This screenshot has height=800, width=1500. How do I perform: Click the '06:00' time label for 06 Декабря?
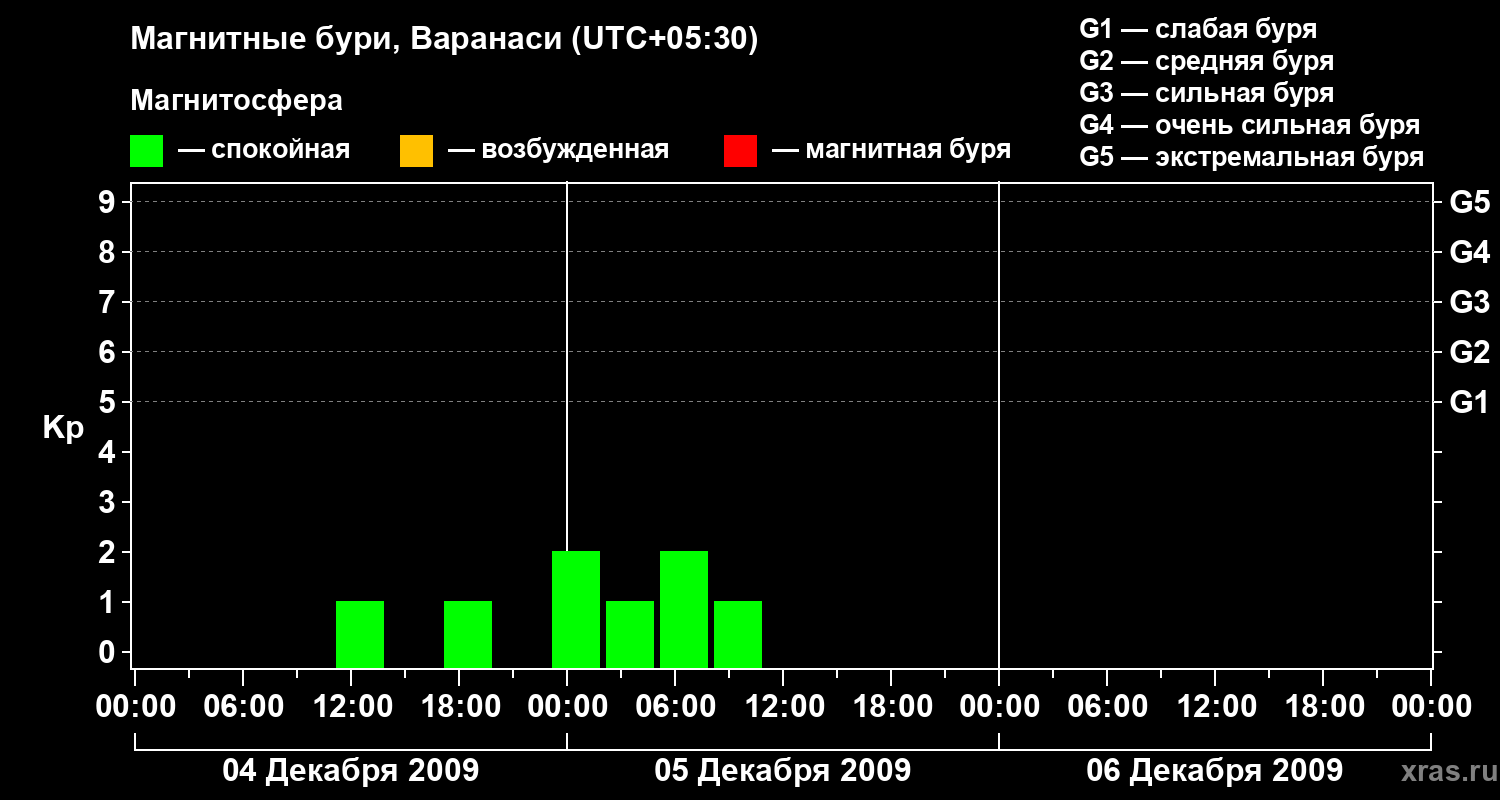click(1107, 707)
